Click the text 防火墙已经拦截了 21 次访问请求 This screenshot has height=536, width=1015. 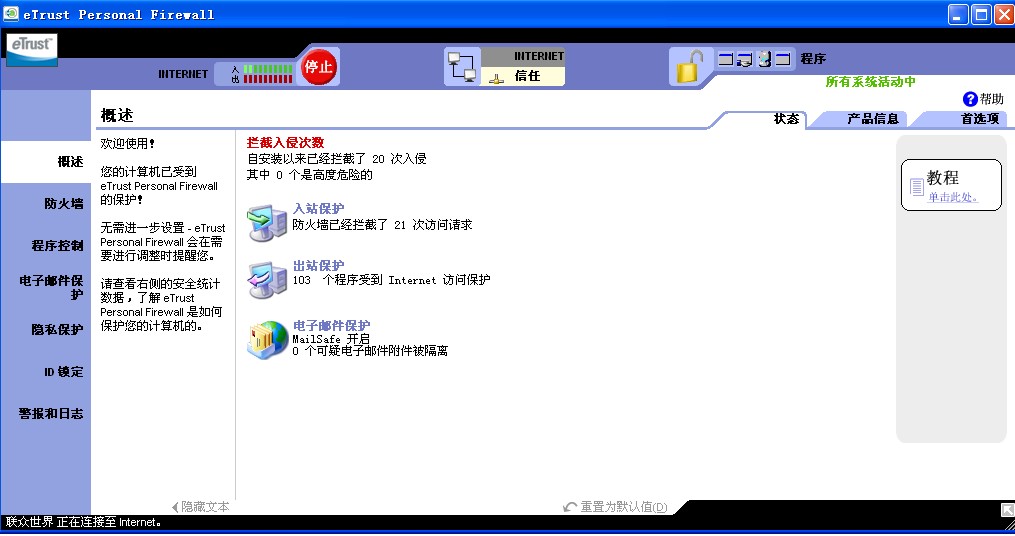point(382,225)
